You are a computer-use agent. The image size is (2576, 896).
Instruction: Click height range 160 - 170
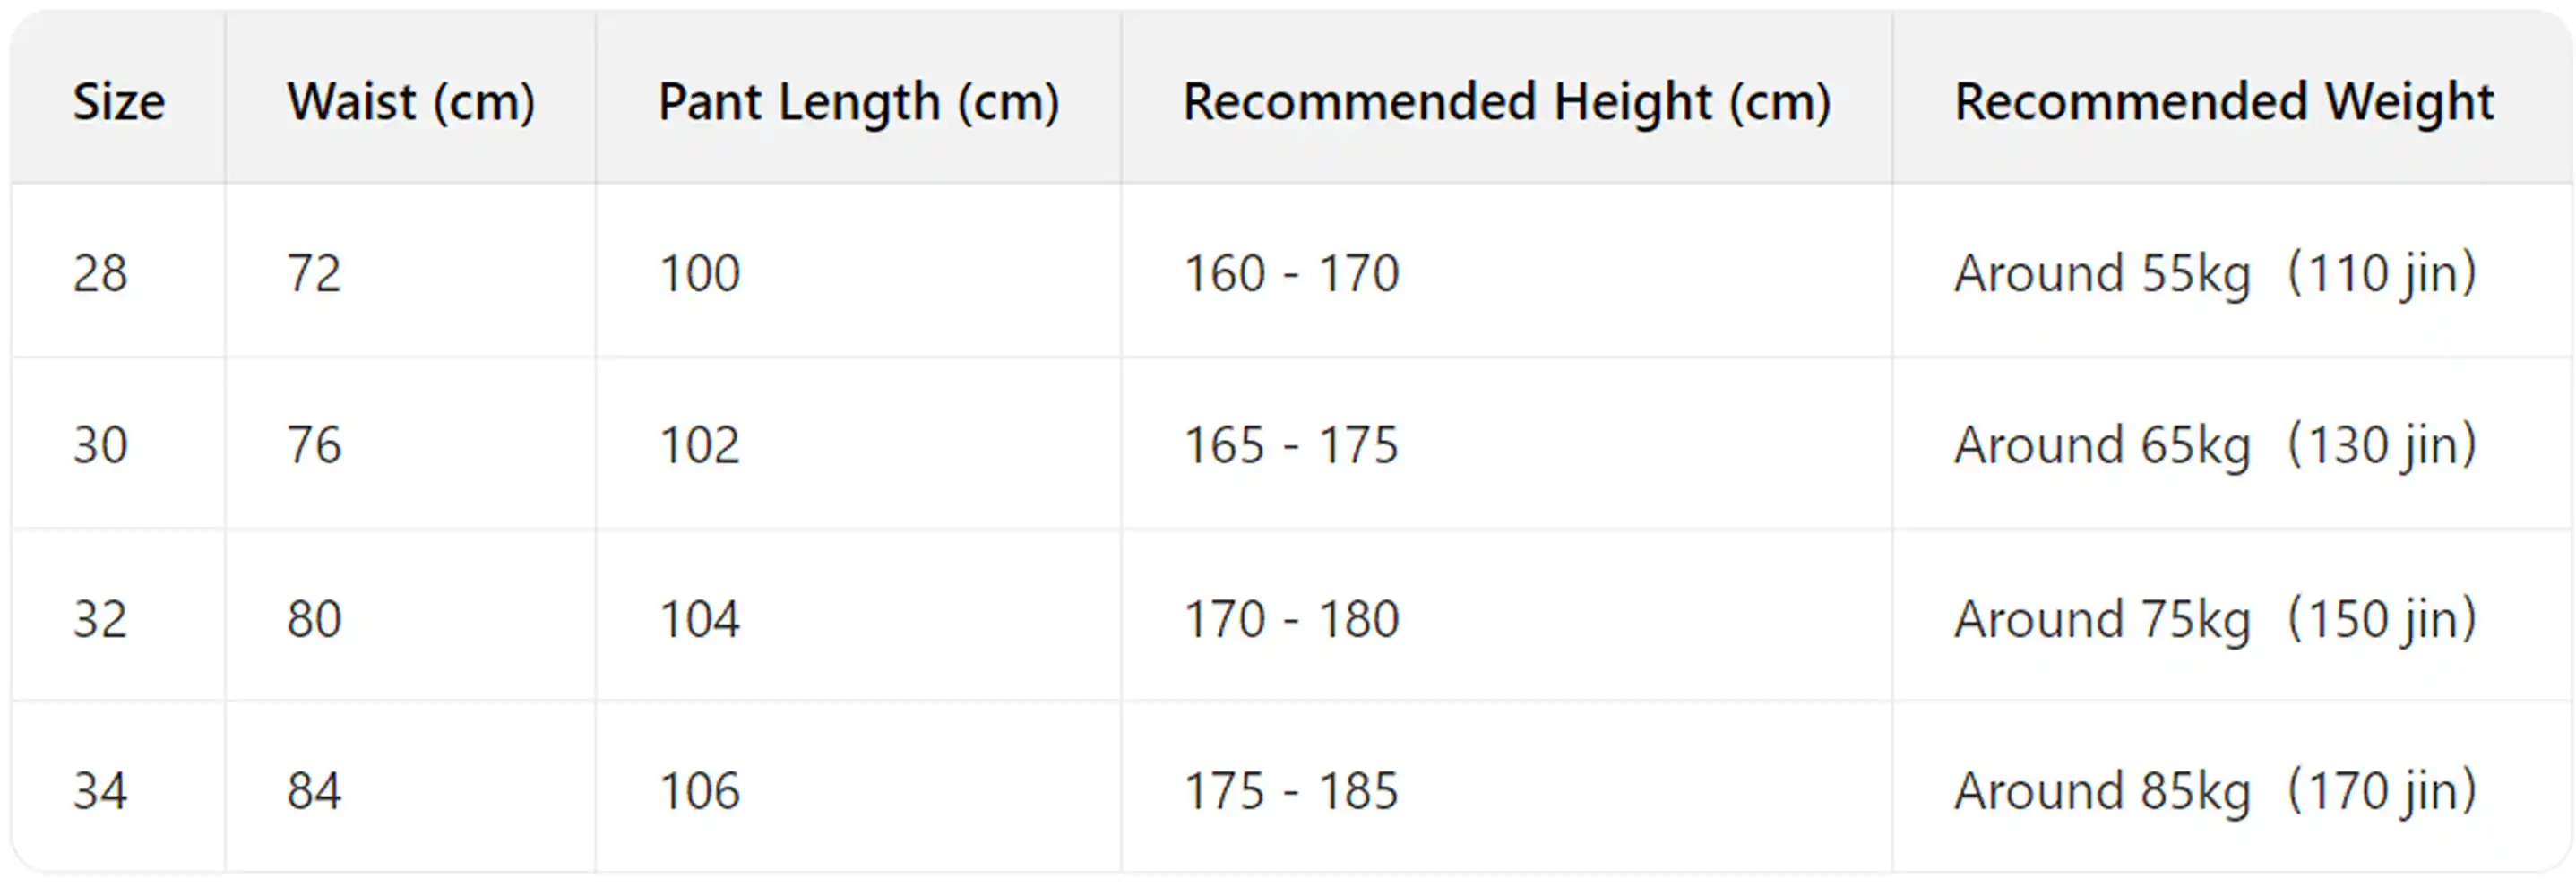(x=1291, y=273)
